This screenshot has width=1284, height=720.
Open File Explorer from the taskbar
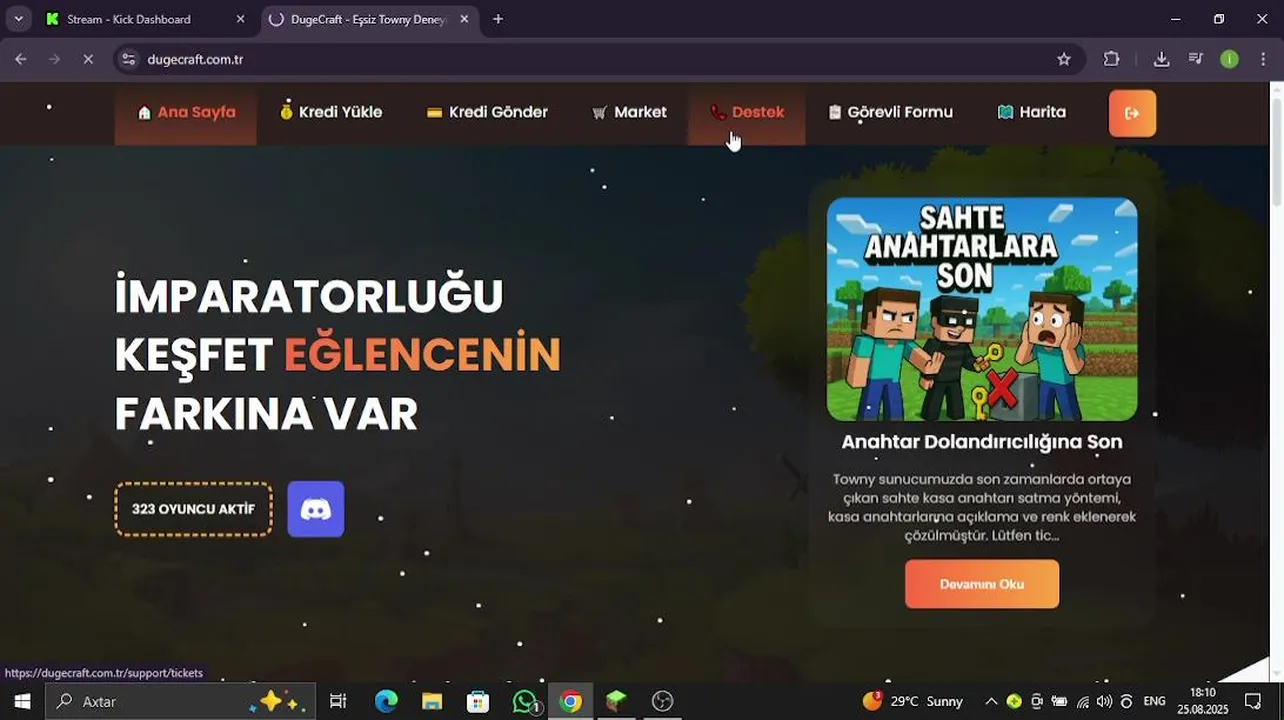[432, 702]
